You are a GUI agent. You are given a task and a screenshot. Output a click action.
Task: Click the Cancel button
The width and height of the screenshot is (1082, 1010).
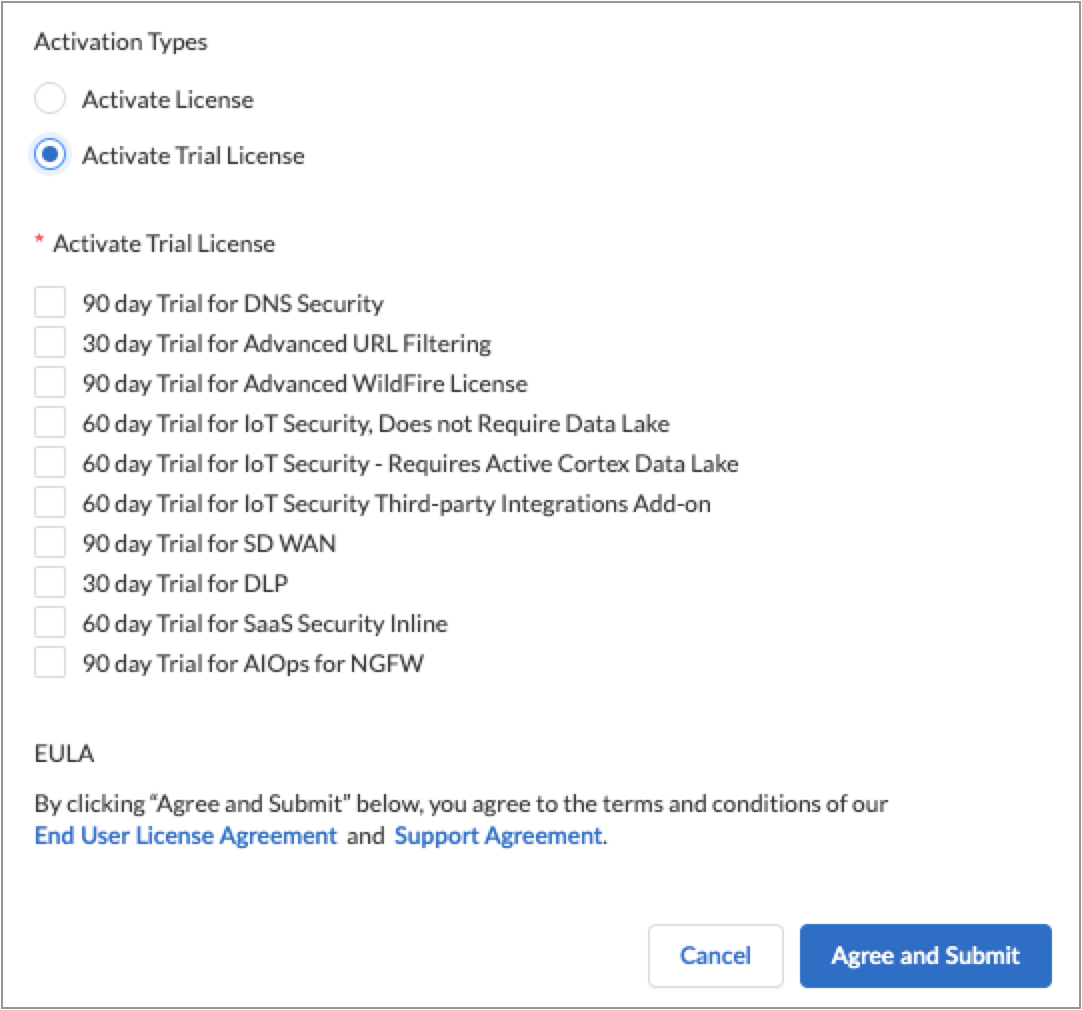click(715, 955)
